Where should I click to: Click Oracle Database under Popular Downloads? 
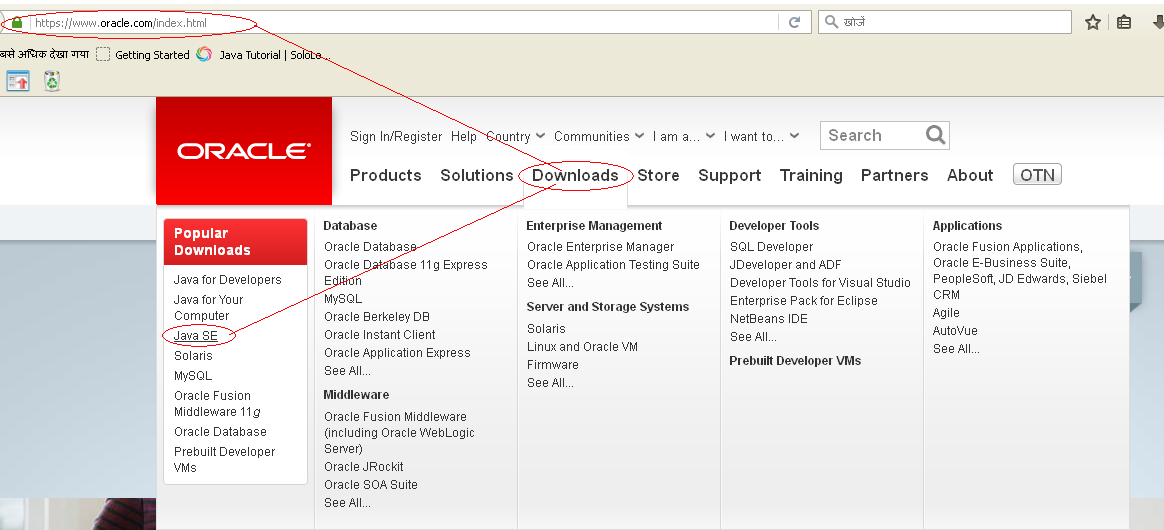(220, 431)
